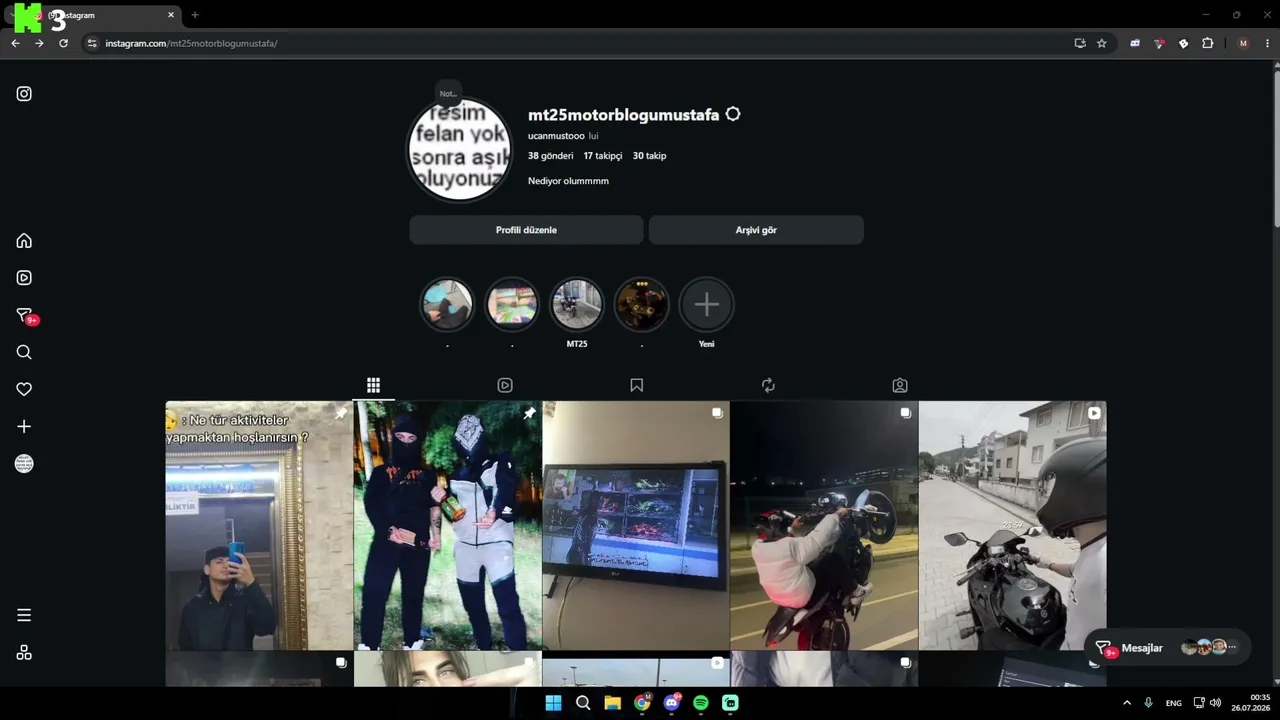
Task: Open the 30 takip following list
Action: (650, 156)
